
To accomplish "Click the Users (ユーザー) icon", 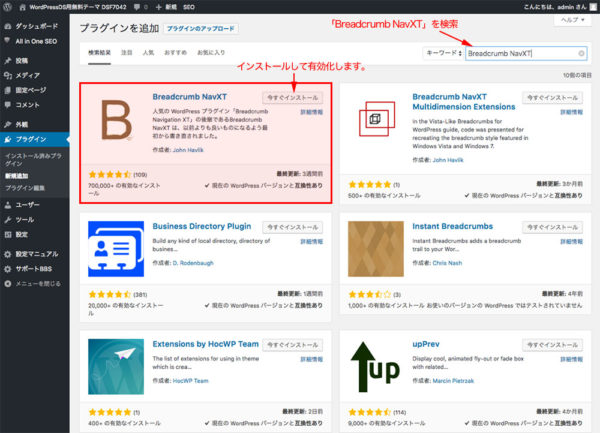I will [8, 205].
